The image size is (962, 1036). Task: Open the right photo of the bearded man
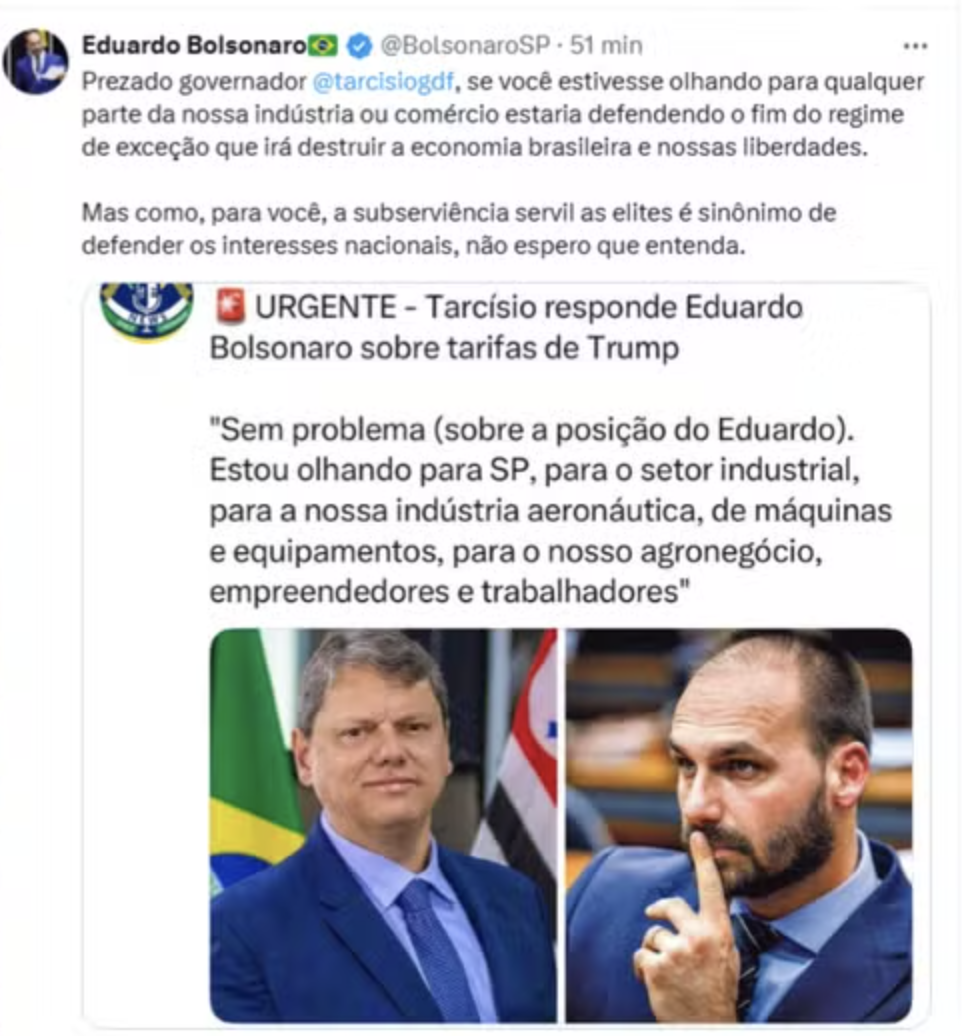pyautogui.click(x=739, y=825)
